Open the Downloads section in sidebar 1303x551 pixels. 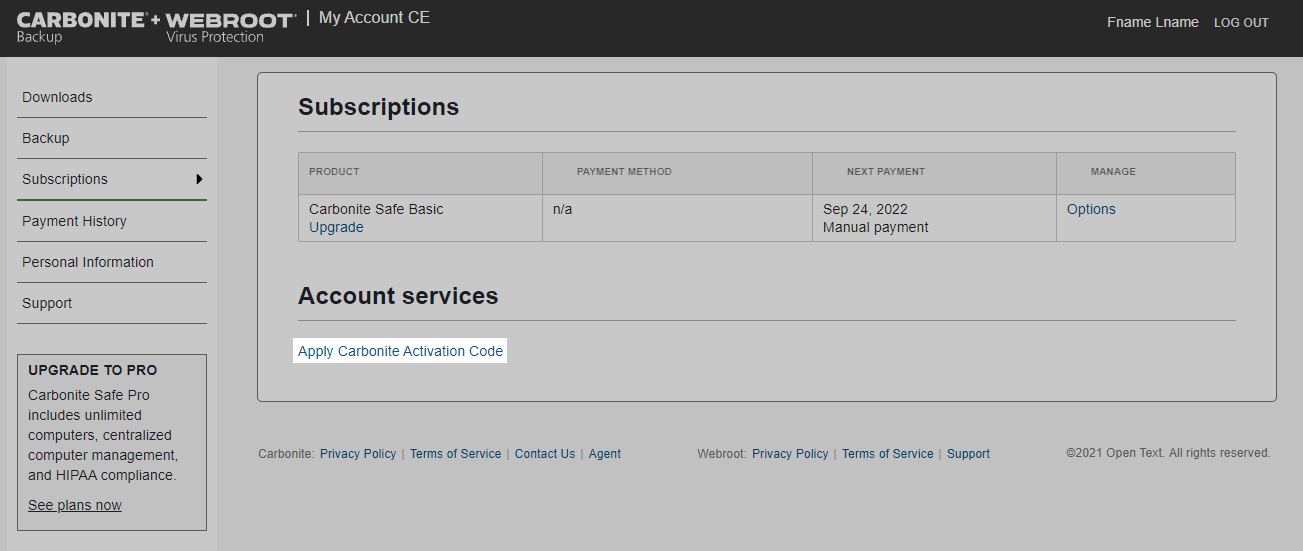pos(57,97)
